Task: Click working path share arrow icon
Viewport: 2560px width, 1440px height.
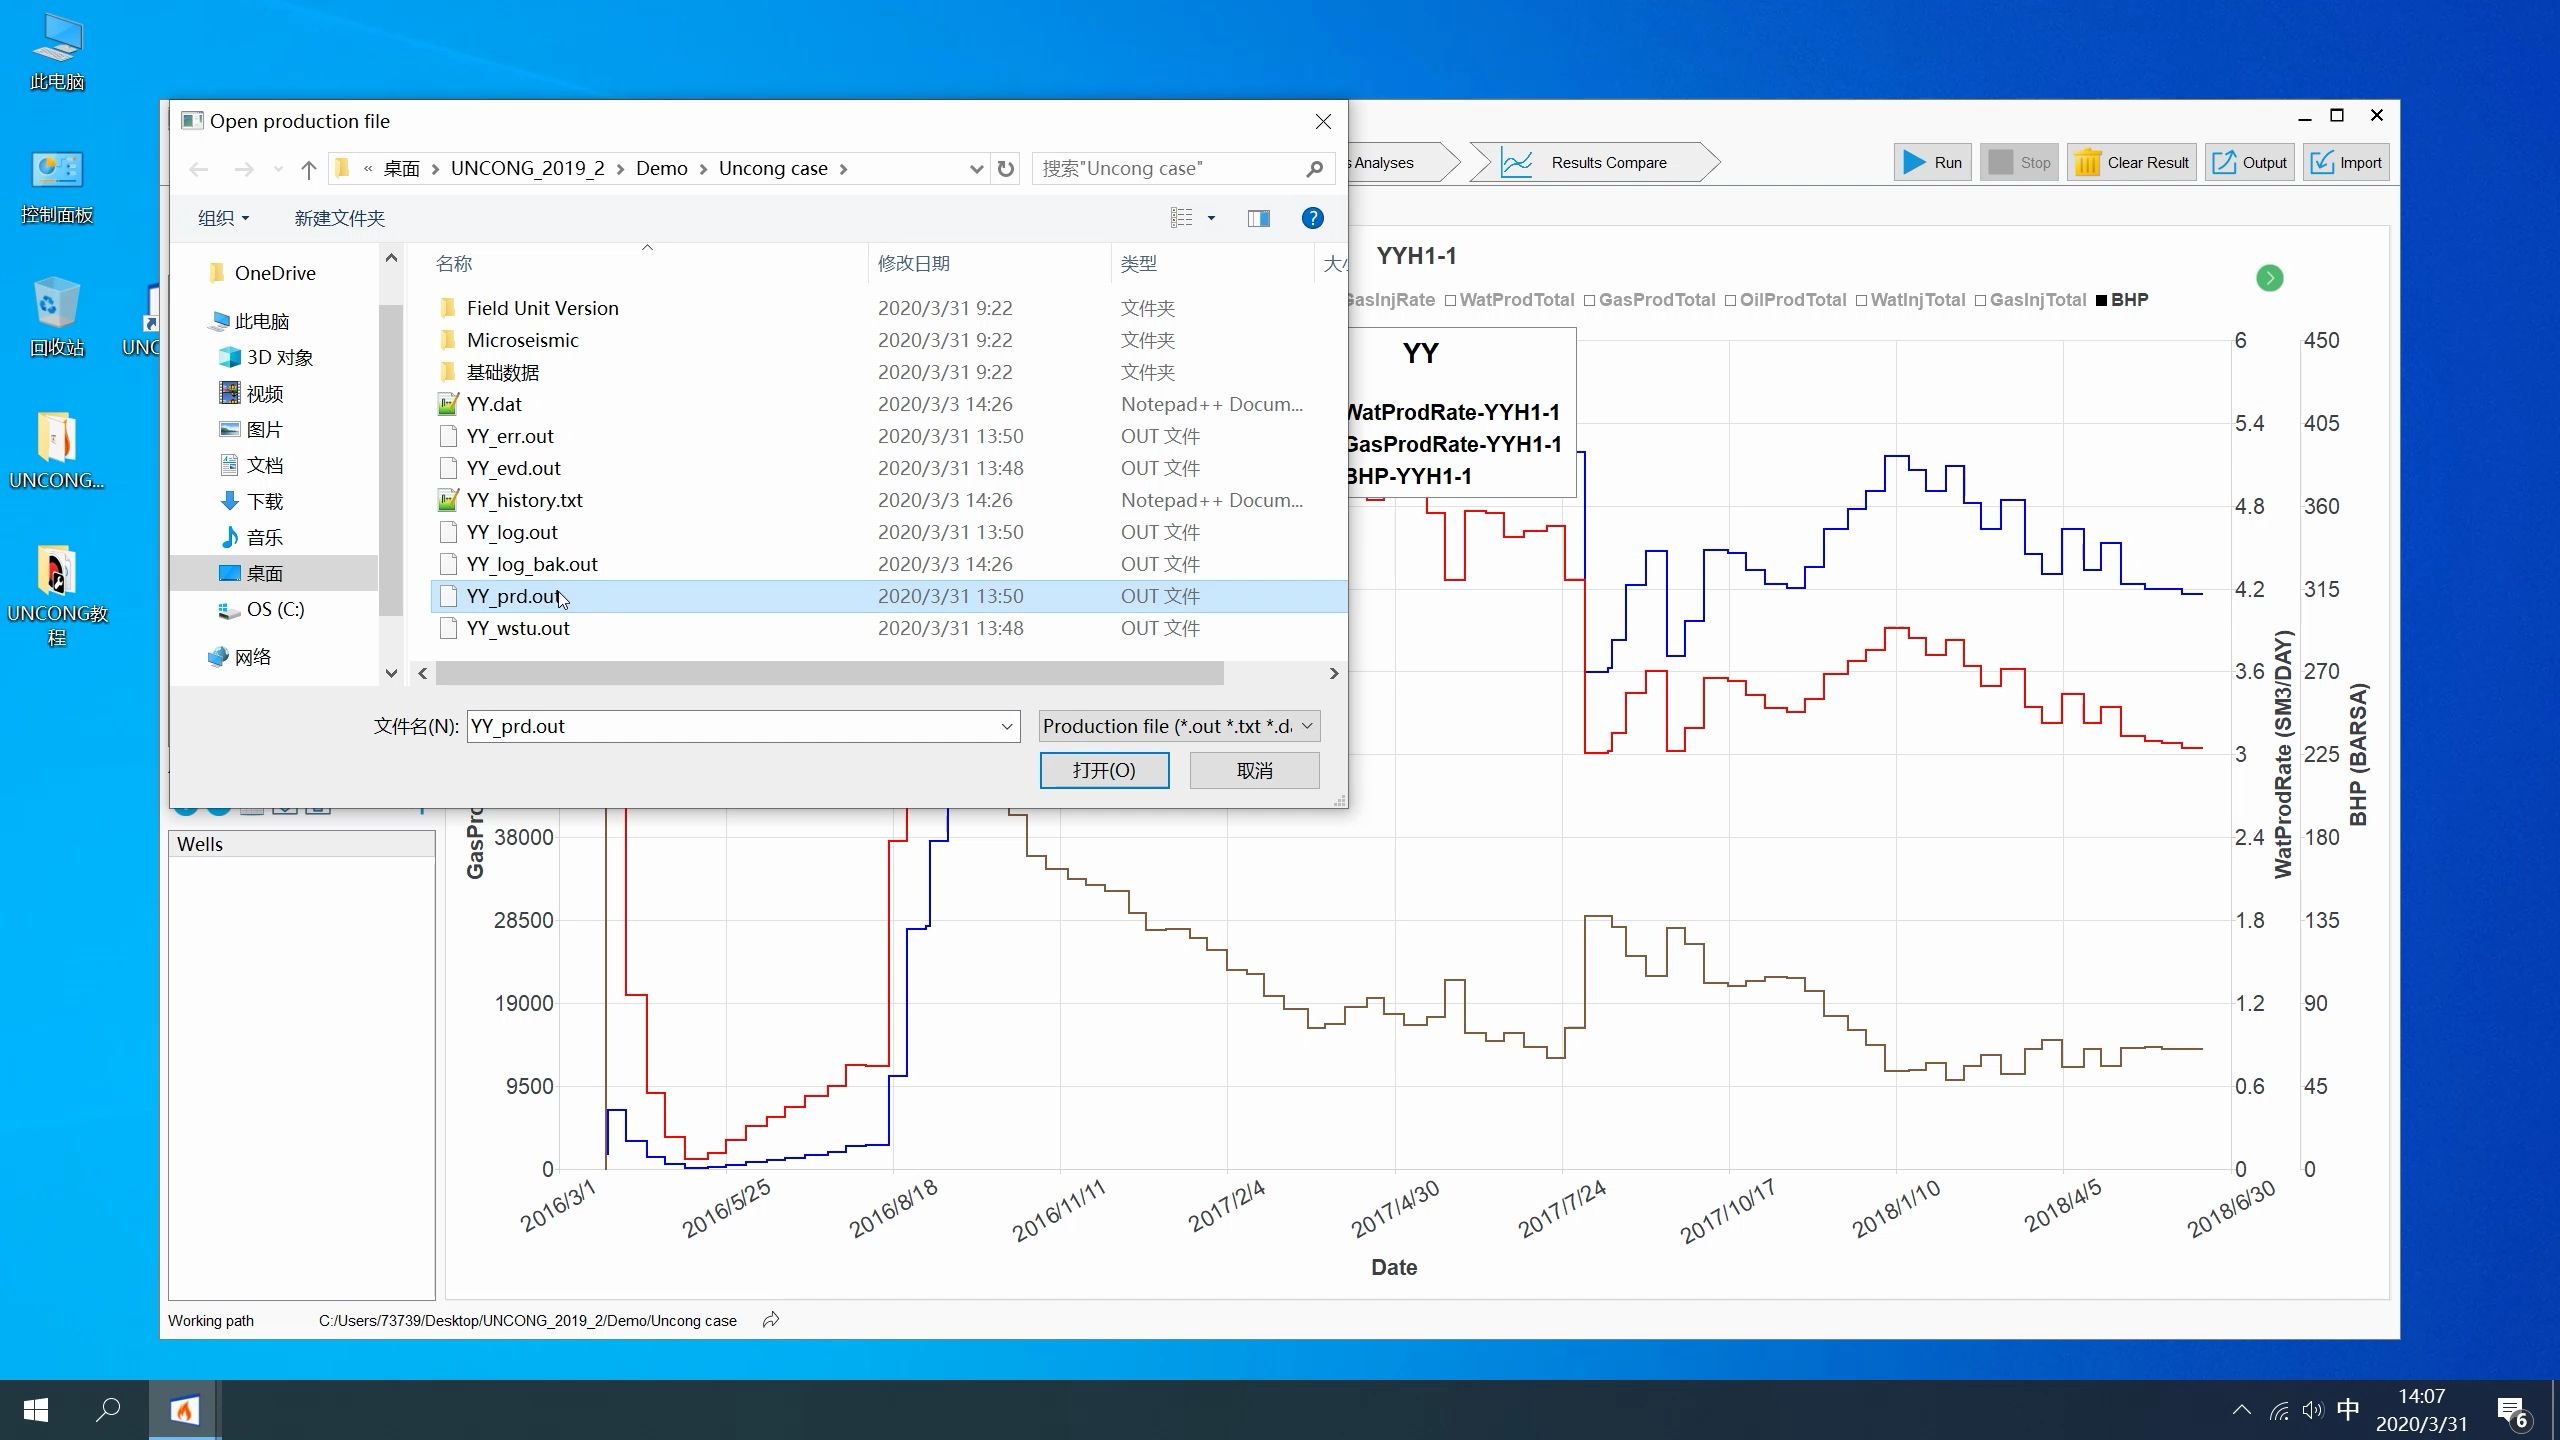Action: pos(770,1320)
